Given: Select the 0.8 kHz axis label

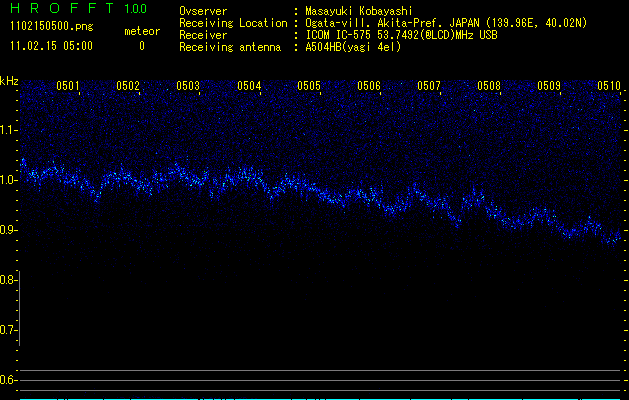Looking at the screenshot, I should point(9,280).
